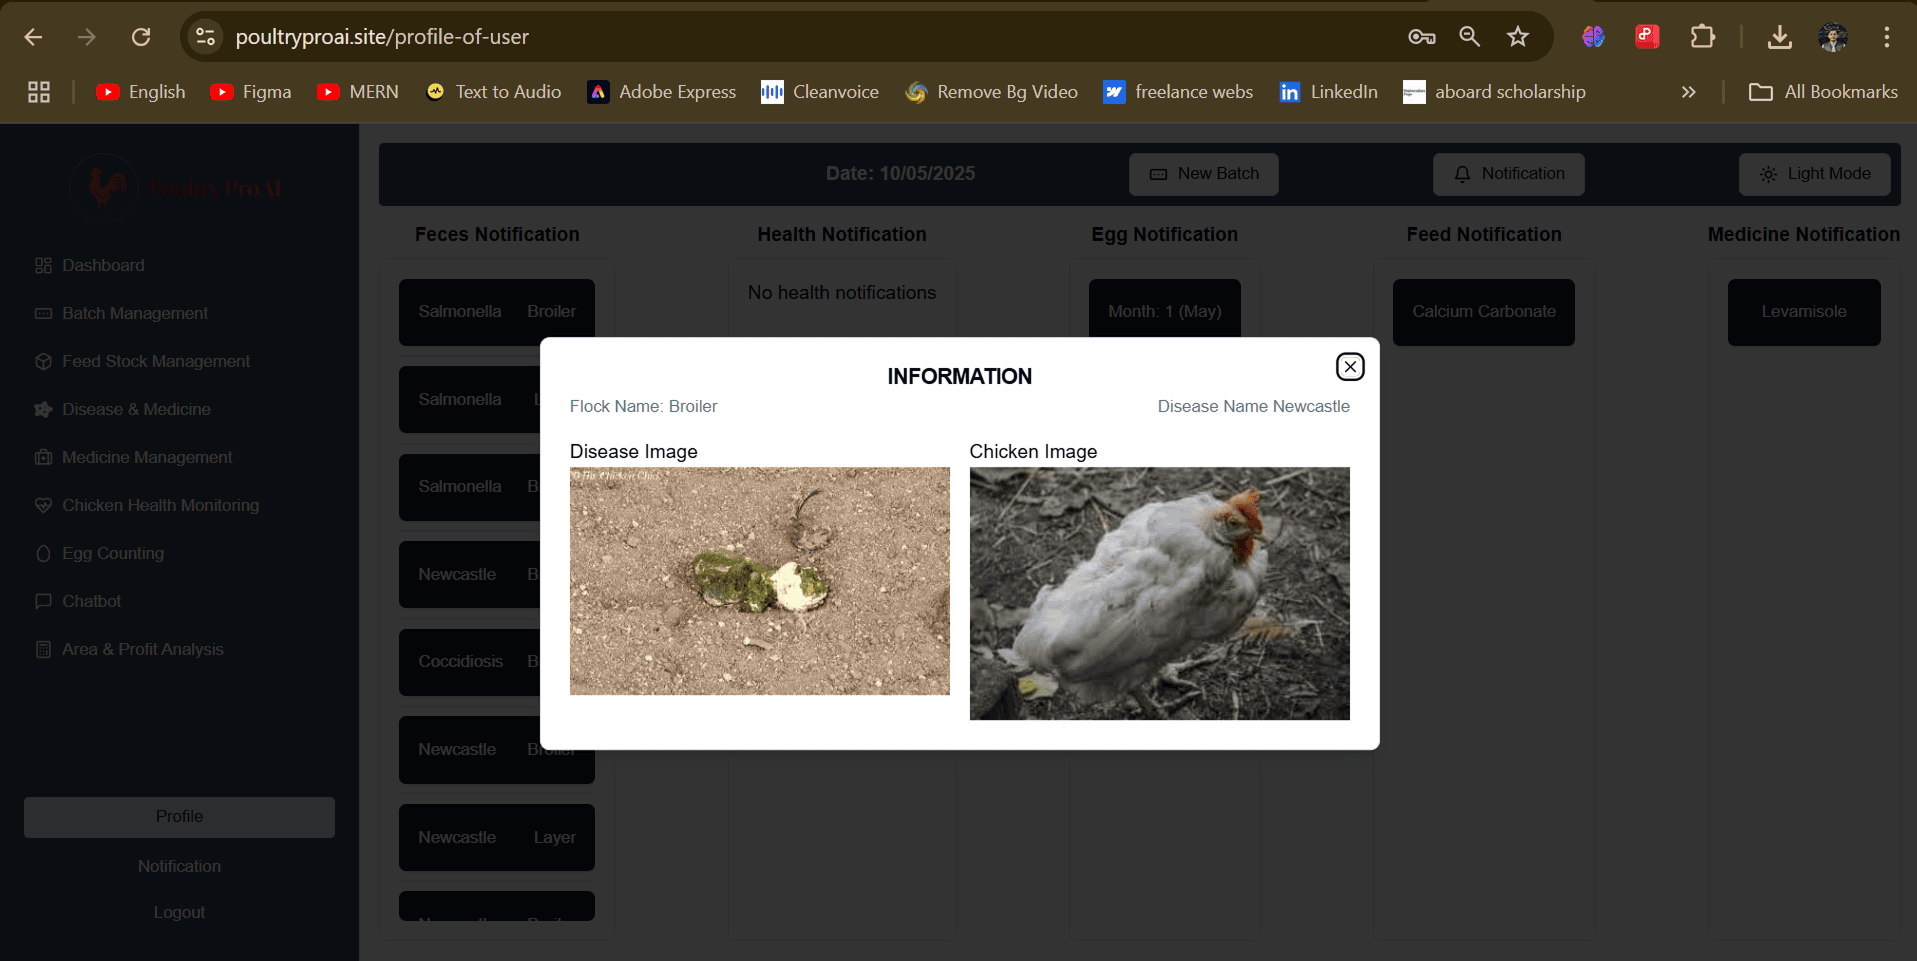Open the All Bookmarks folder
This screenshot has height=961, width=1917.
1823,92
